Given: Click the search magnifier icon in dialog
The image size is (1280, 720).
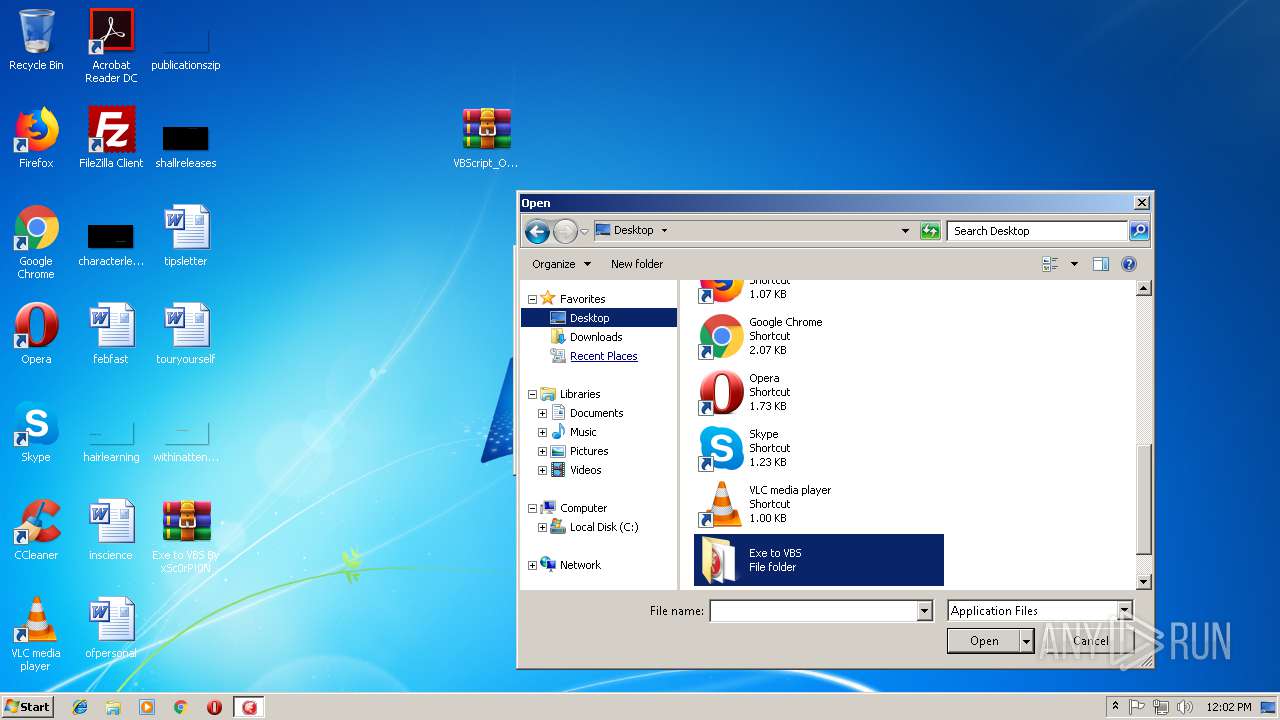Looking at the screenshot, I should [1138, 231].
